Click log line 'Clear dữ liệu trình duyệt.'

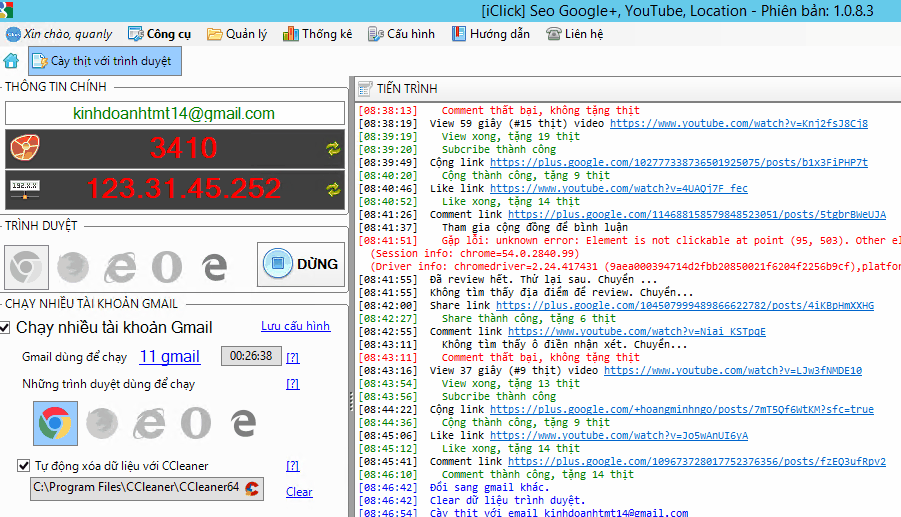[507, 500]
